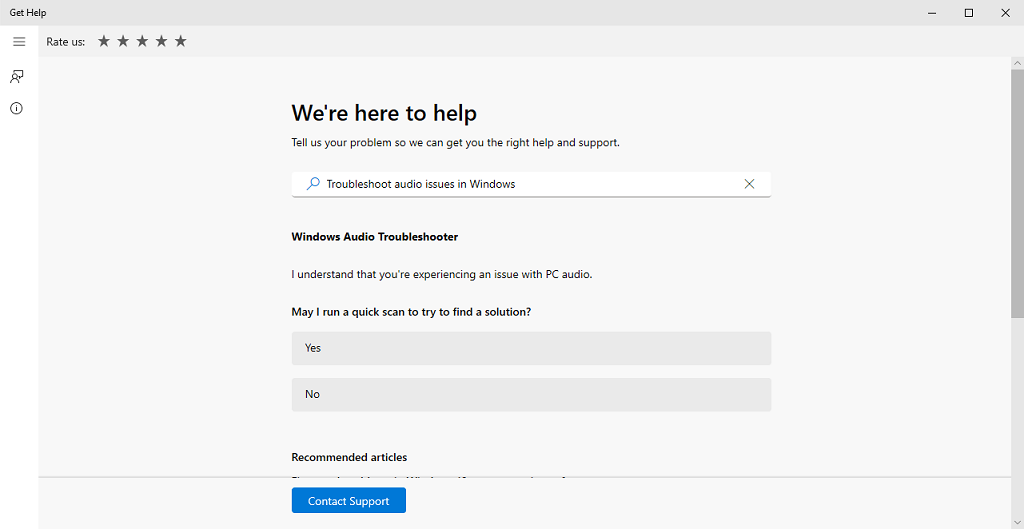Rate the app one star
This screenshot has width=1024, height=529.
pyautogui.click(x=104, y=41)
